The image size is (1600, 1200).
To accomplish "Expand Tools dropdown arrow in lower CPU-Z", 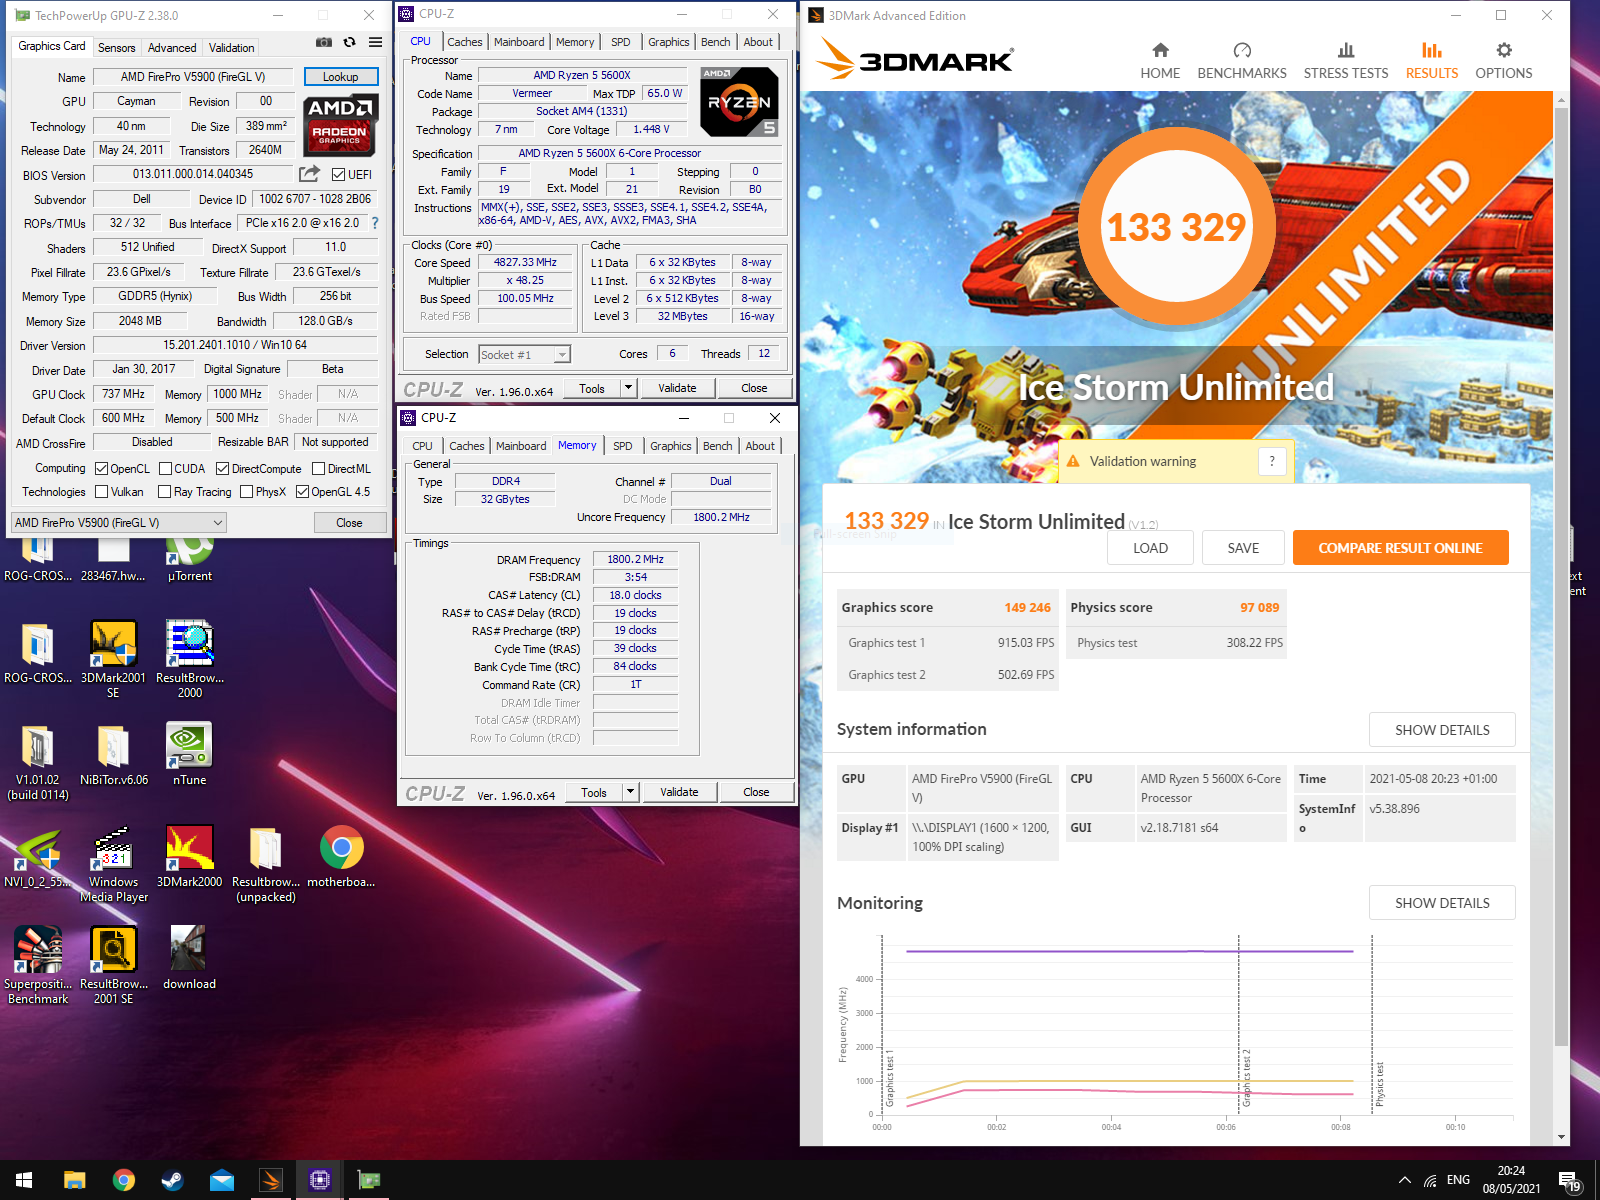I will pos(630,792).
